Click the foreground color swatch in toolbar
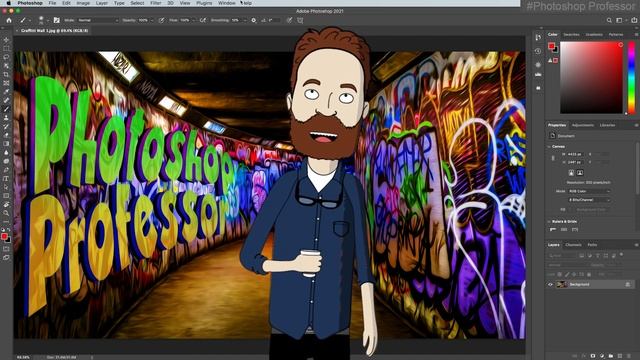640x360 pixels. 4,236
